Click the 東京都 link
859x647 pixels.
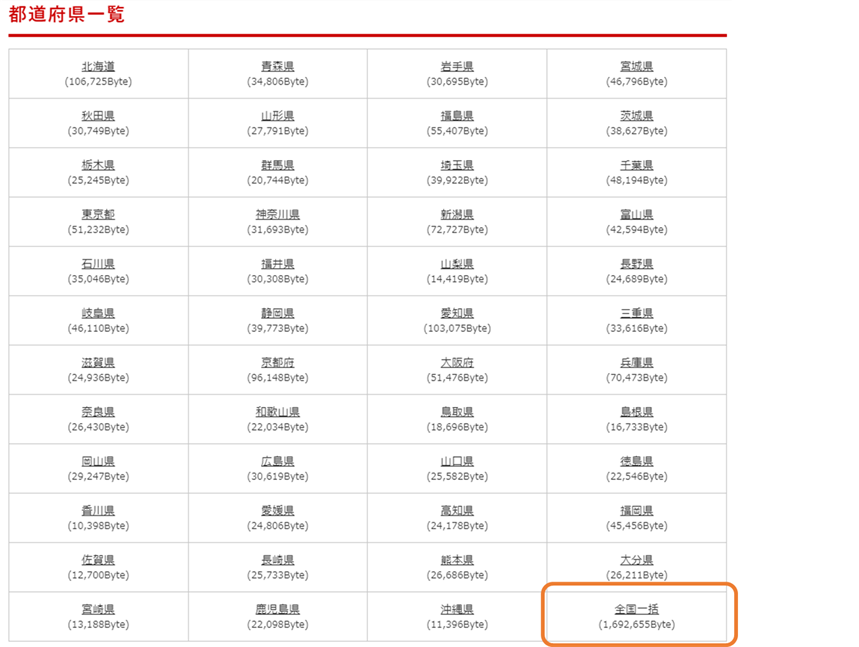(x=98, y=215)
